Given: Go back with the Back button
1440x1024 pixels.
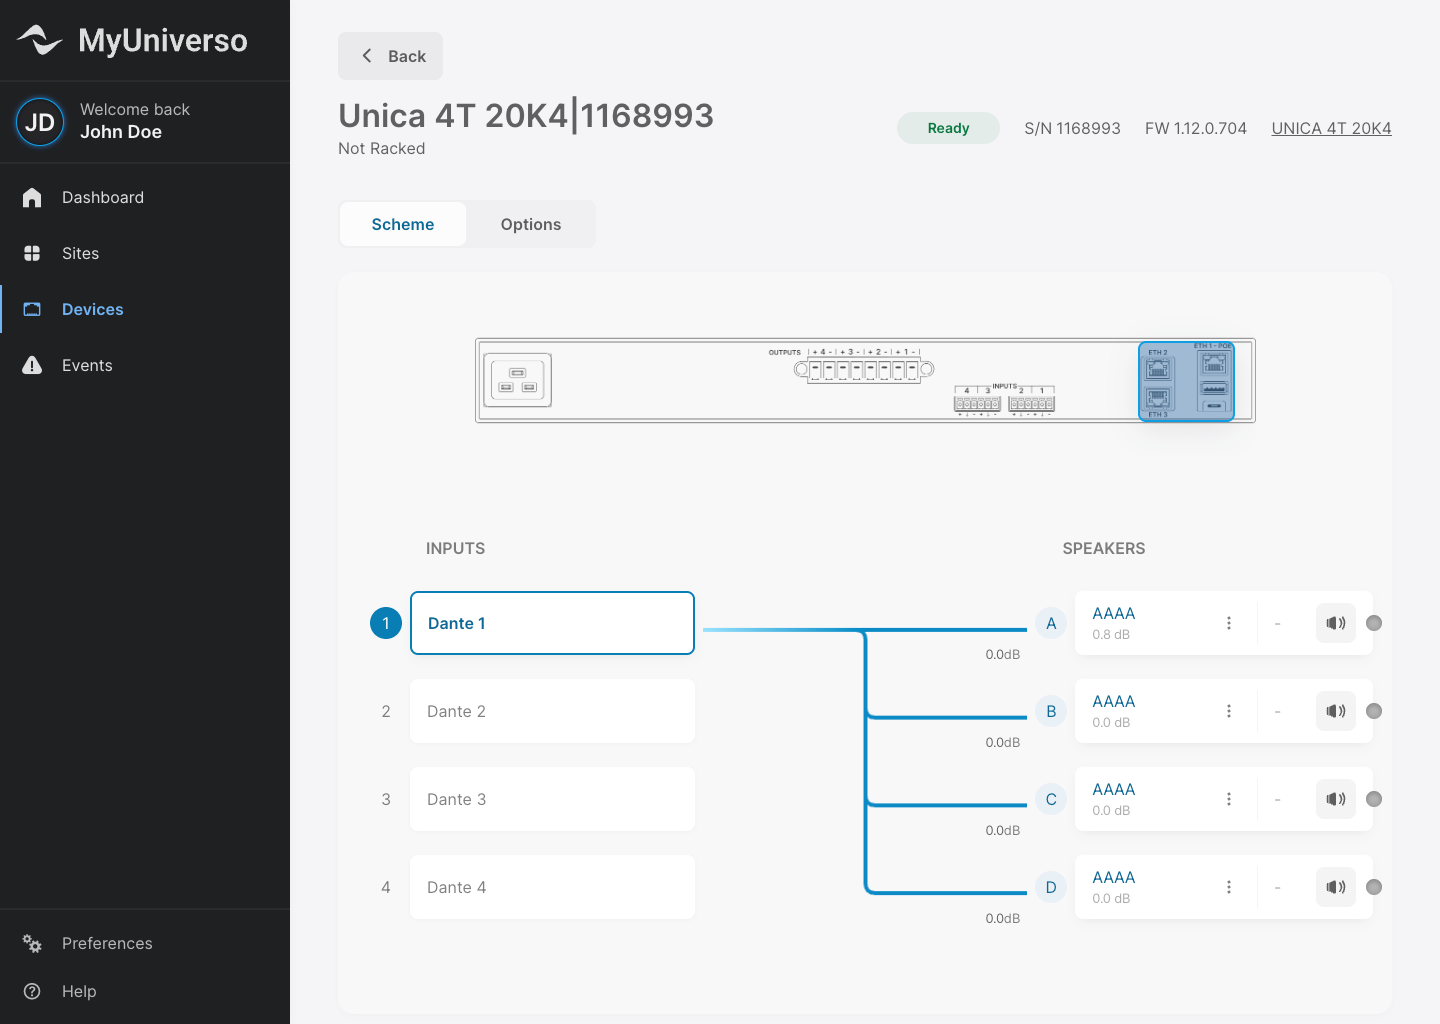Looking at the screenshot, I should [x=390, y=56].
